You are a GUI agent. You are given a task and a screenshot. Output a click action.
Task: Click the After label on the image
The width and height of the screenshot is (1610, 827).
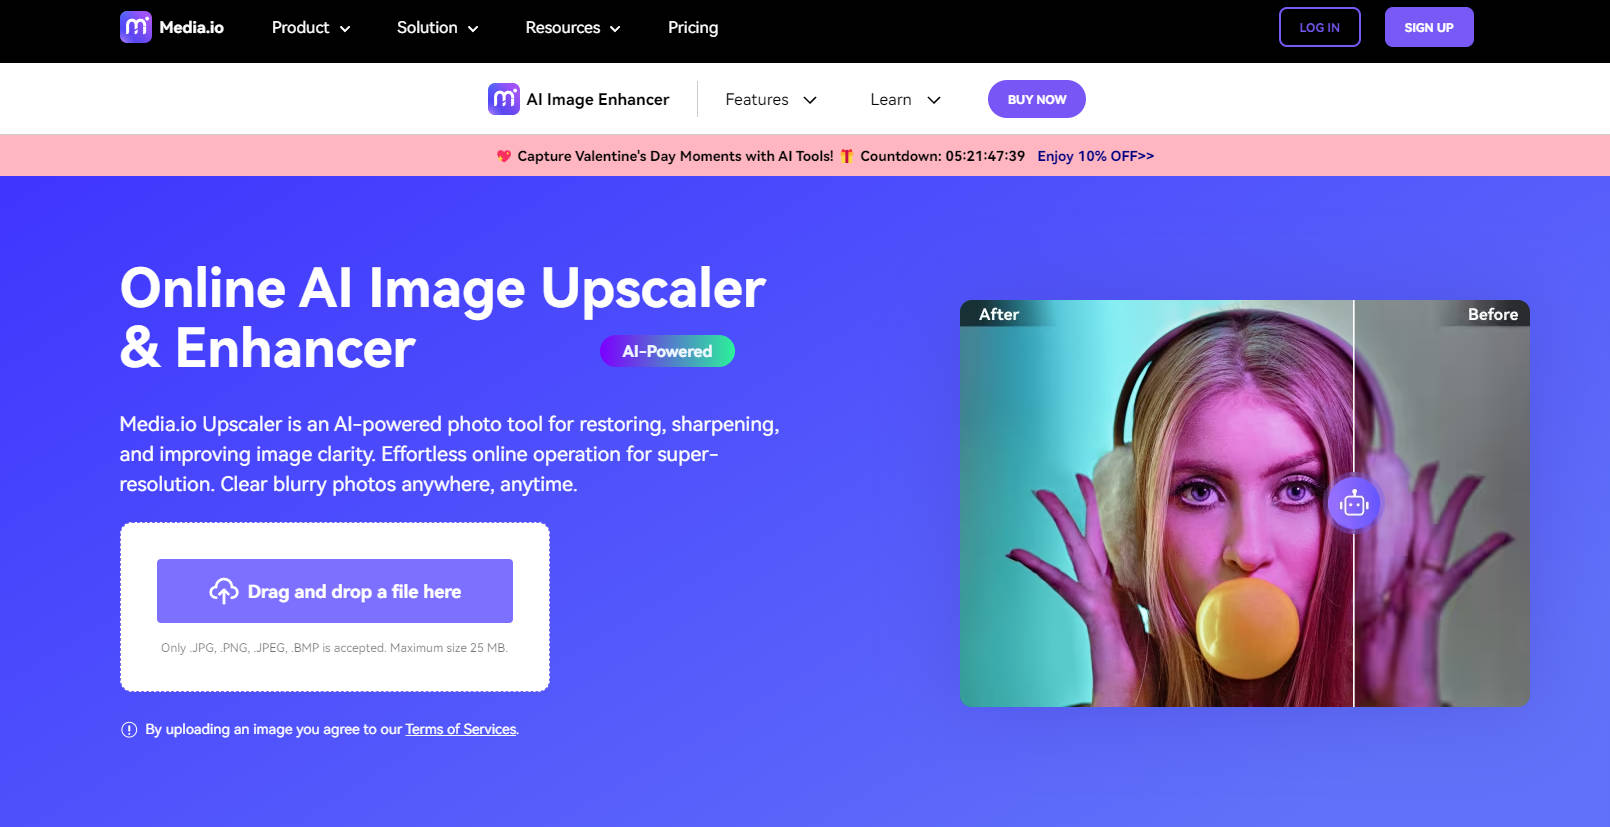(999, 314)
